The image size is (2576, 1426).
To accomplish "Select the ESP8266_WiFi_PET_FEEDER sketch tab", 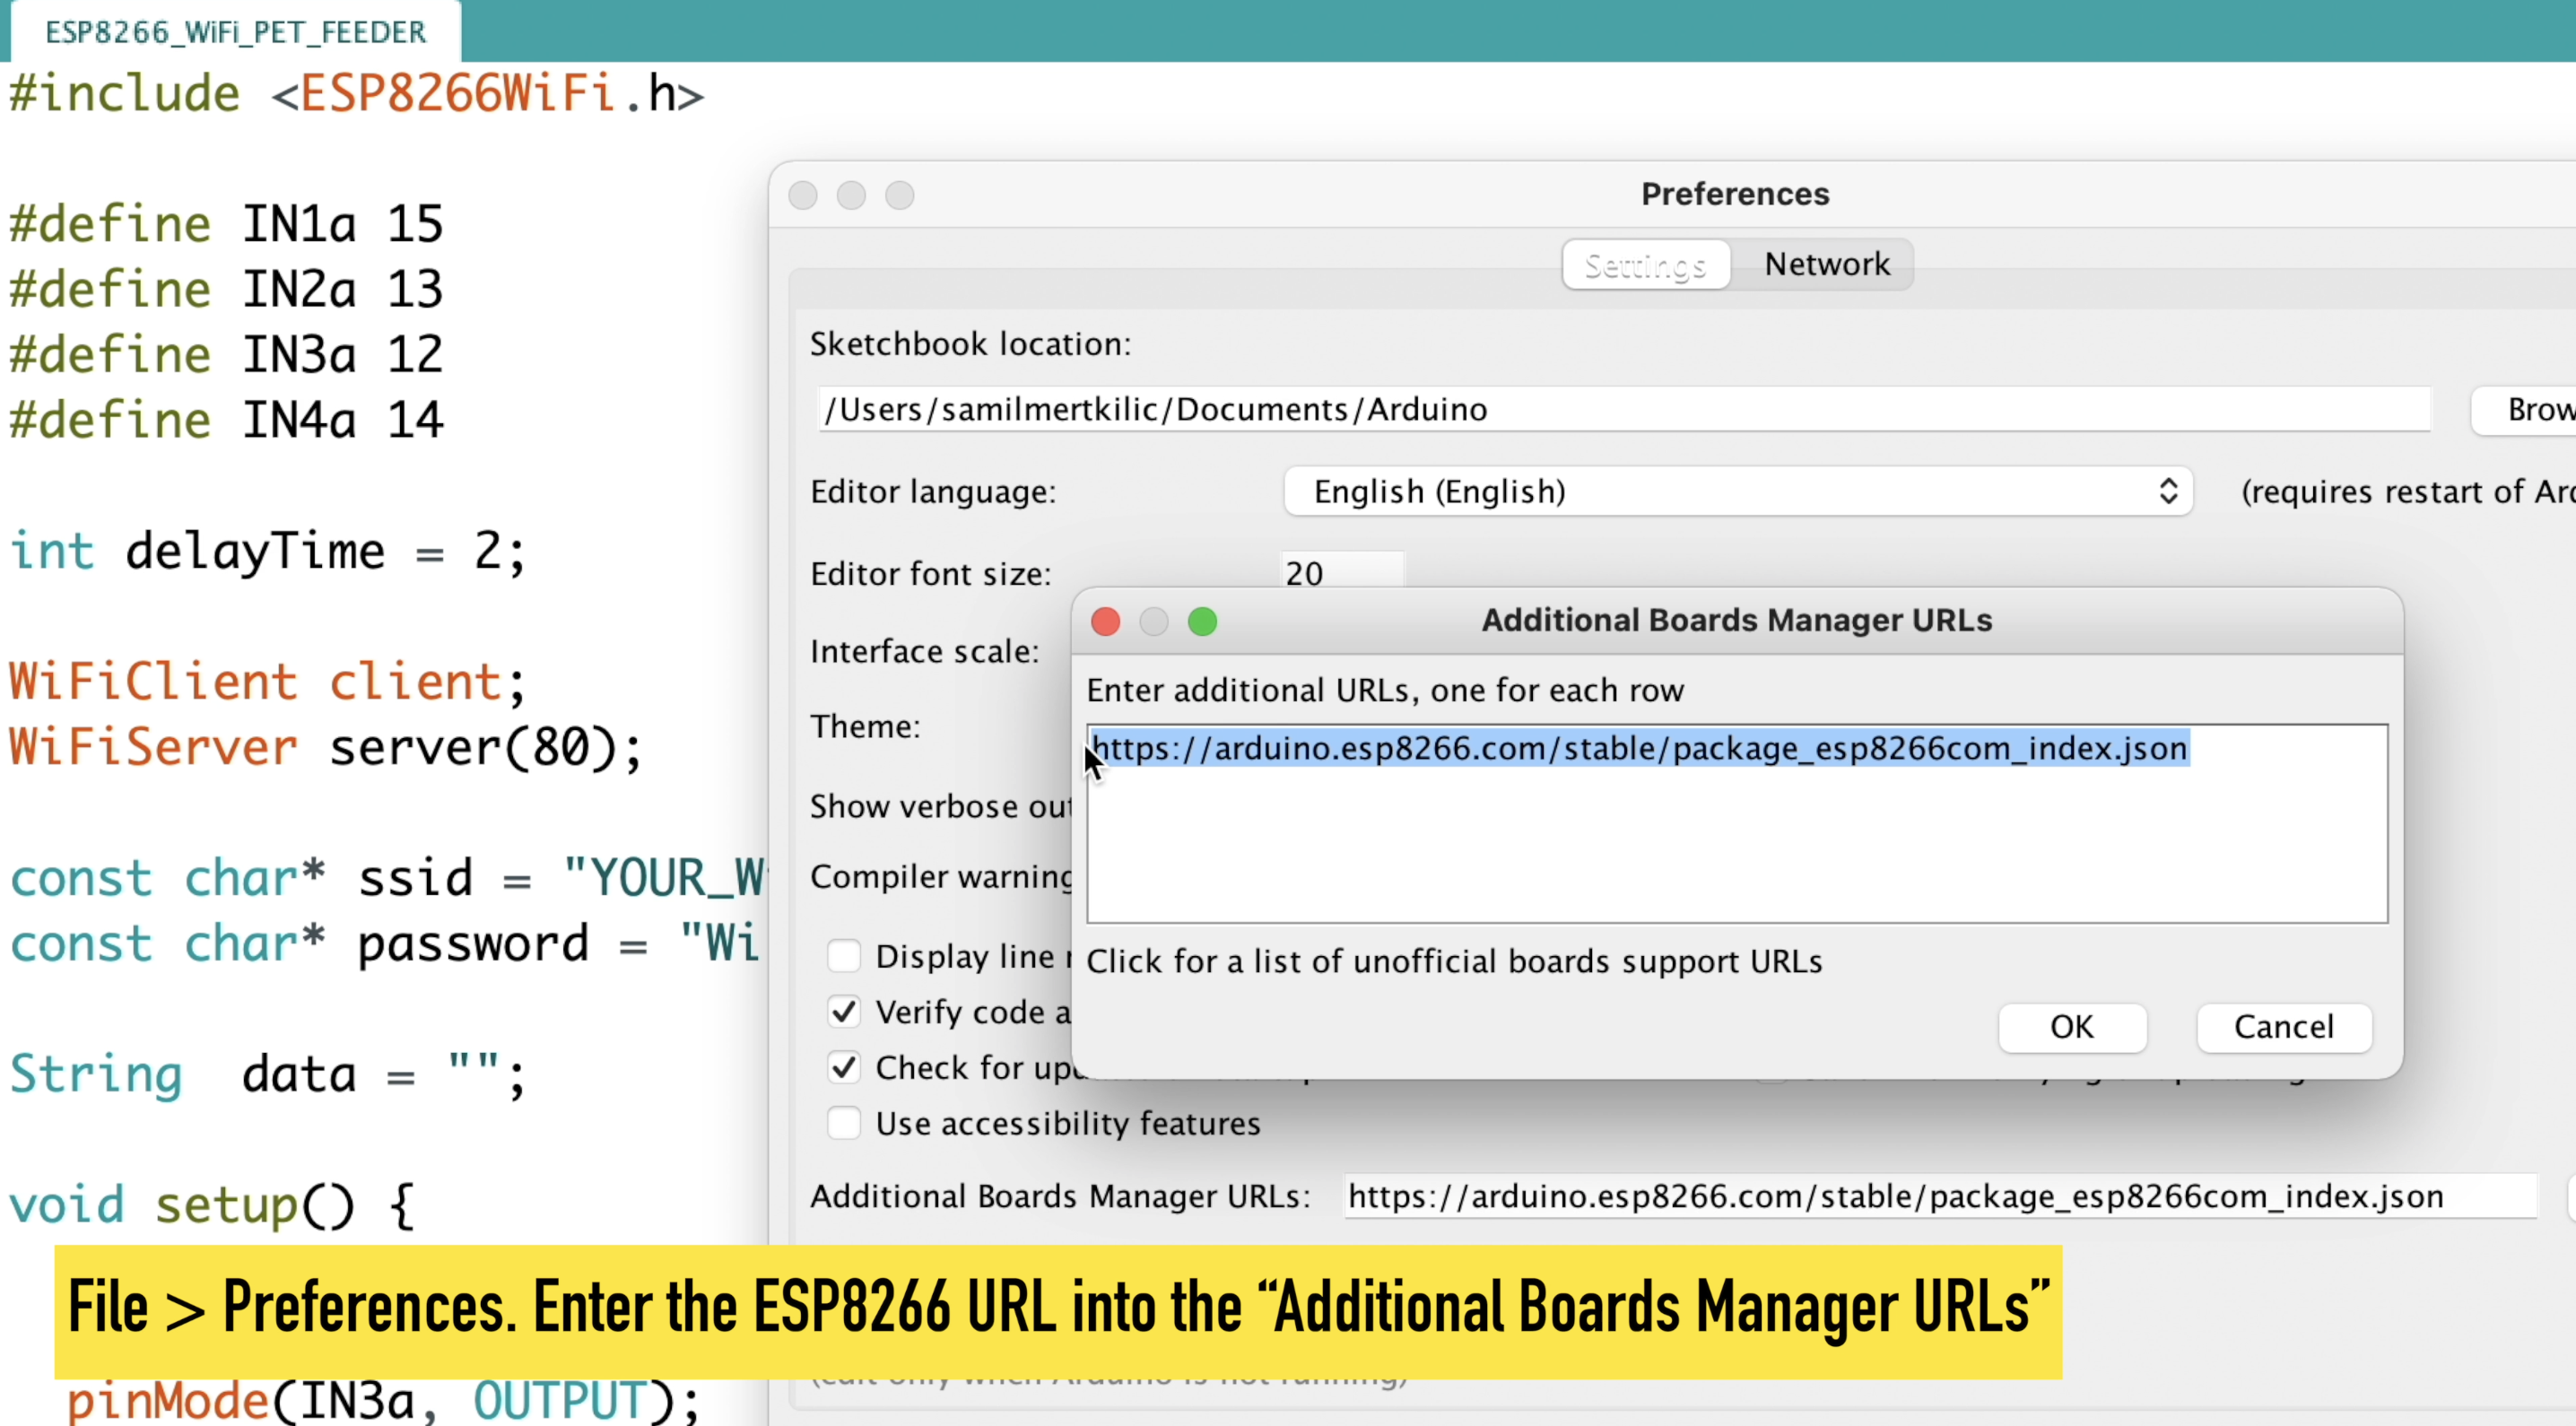I will pyautogui.click(x=236, y=32).
